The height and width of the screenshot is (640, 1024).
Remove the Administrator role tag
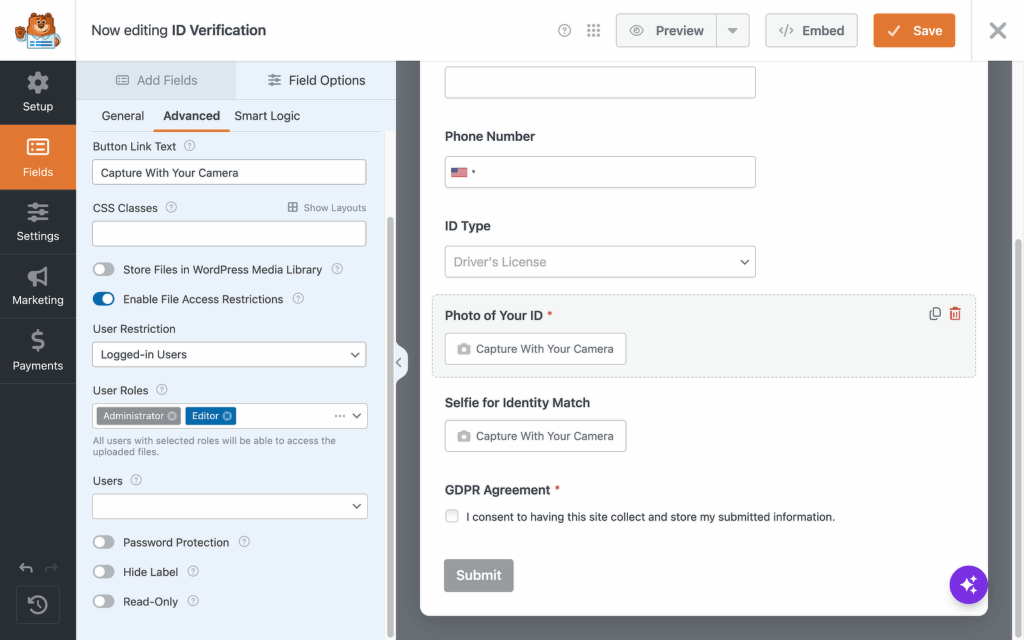(x=172, y=416)
